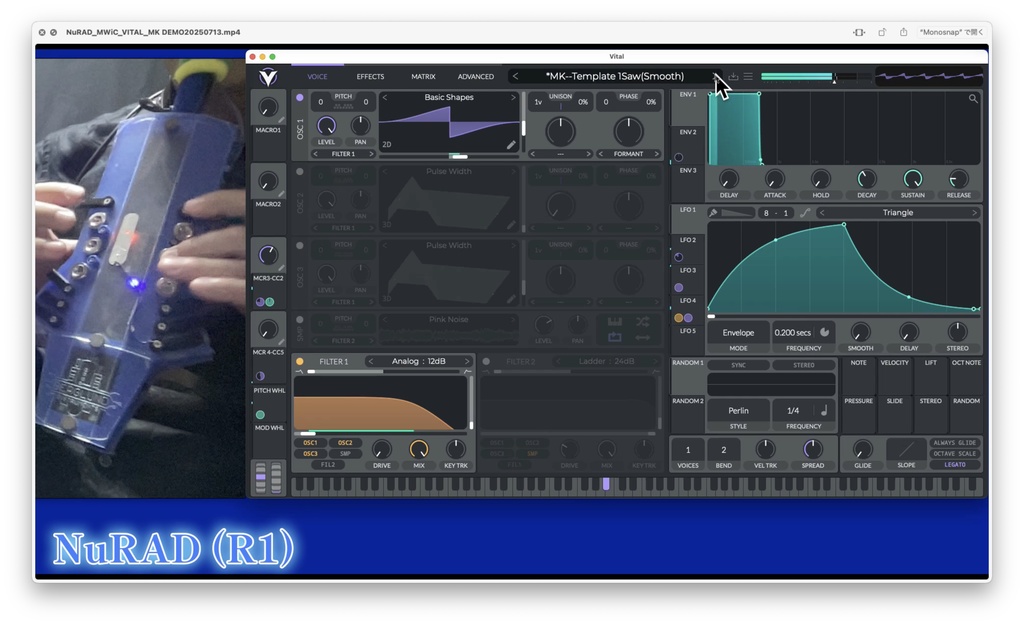
Task: Enable OSC 3 power button
Action: click(x=300, y=246)
